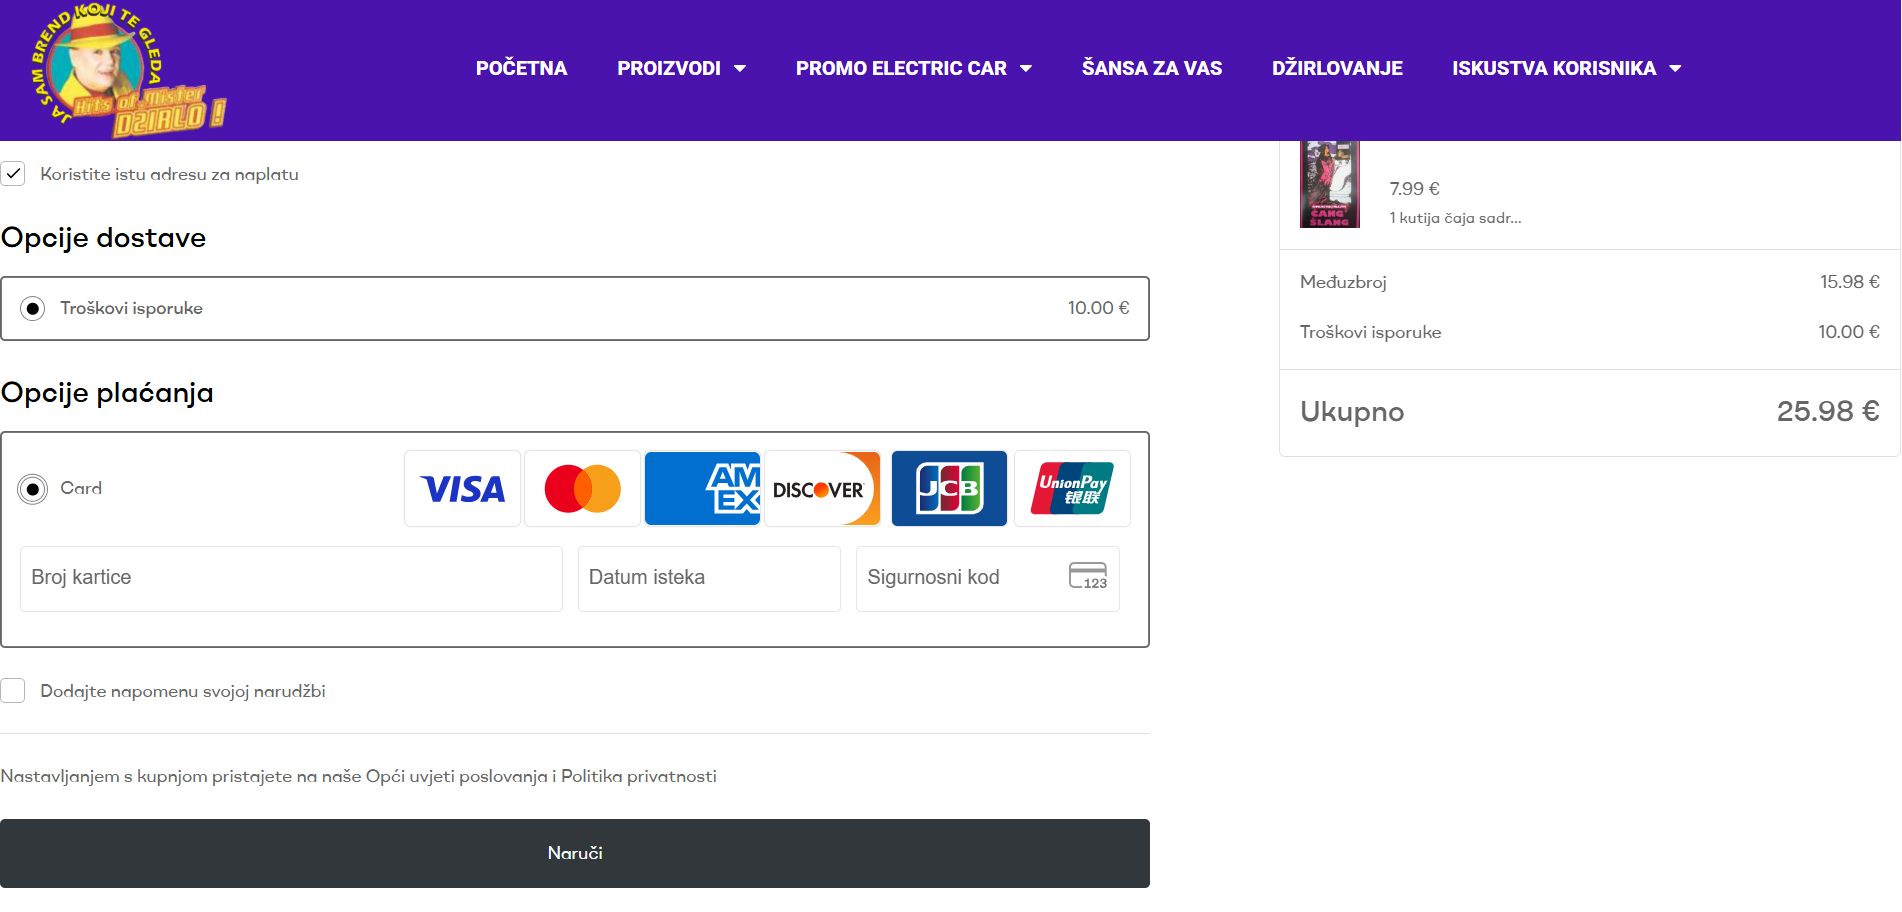
Task: Click the '1 kutija čaja sadr...' description
Action: pos(1455,218)
